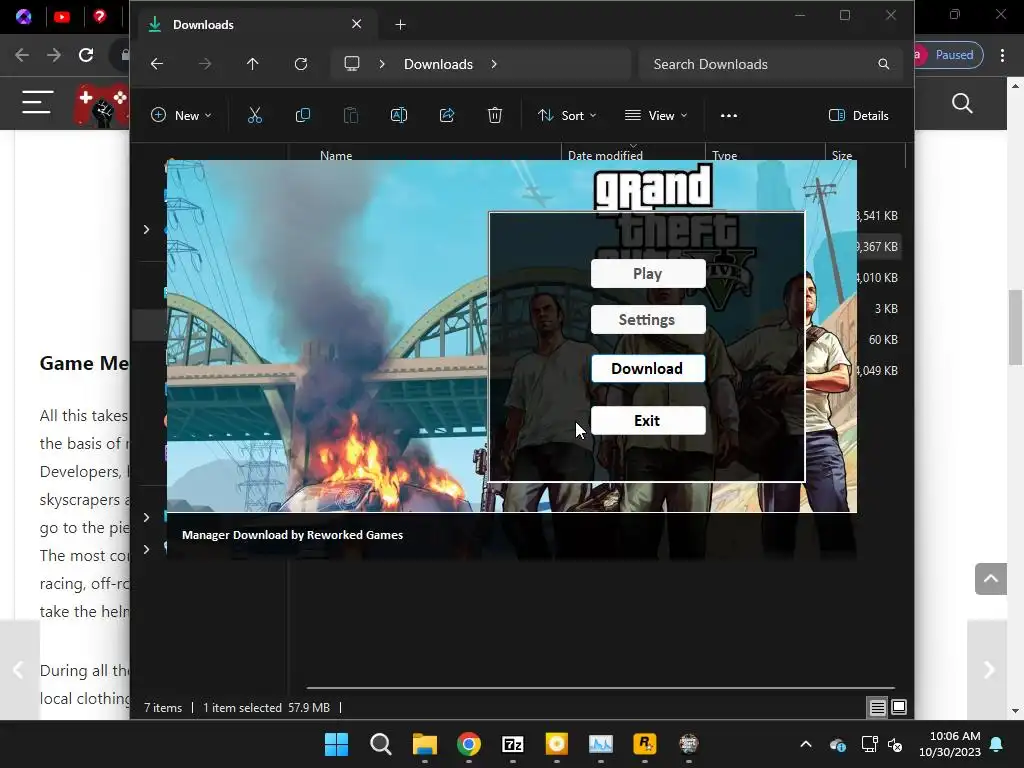Screen dimensions: 1024x768
Task: Open Windows Start menu
Action: coord(336,744)
